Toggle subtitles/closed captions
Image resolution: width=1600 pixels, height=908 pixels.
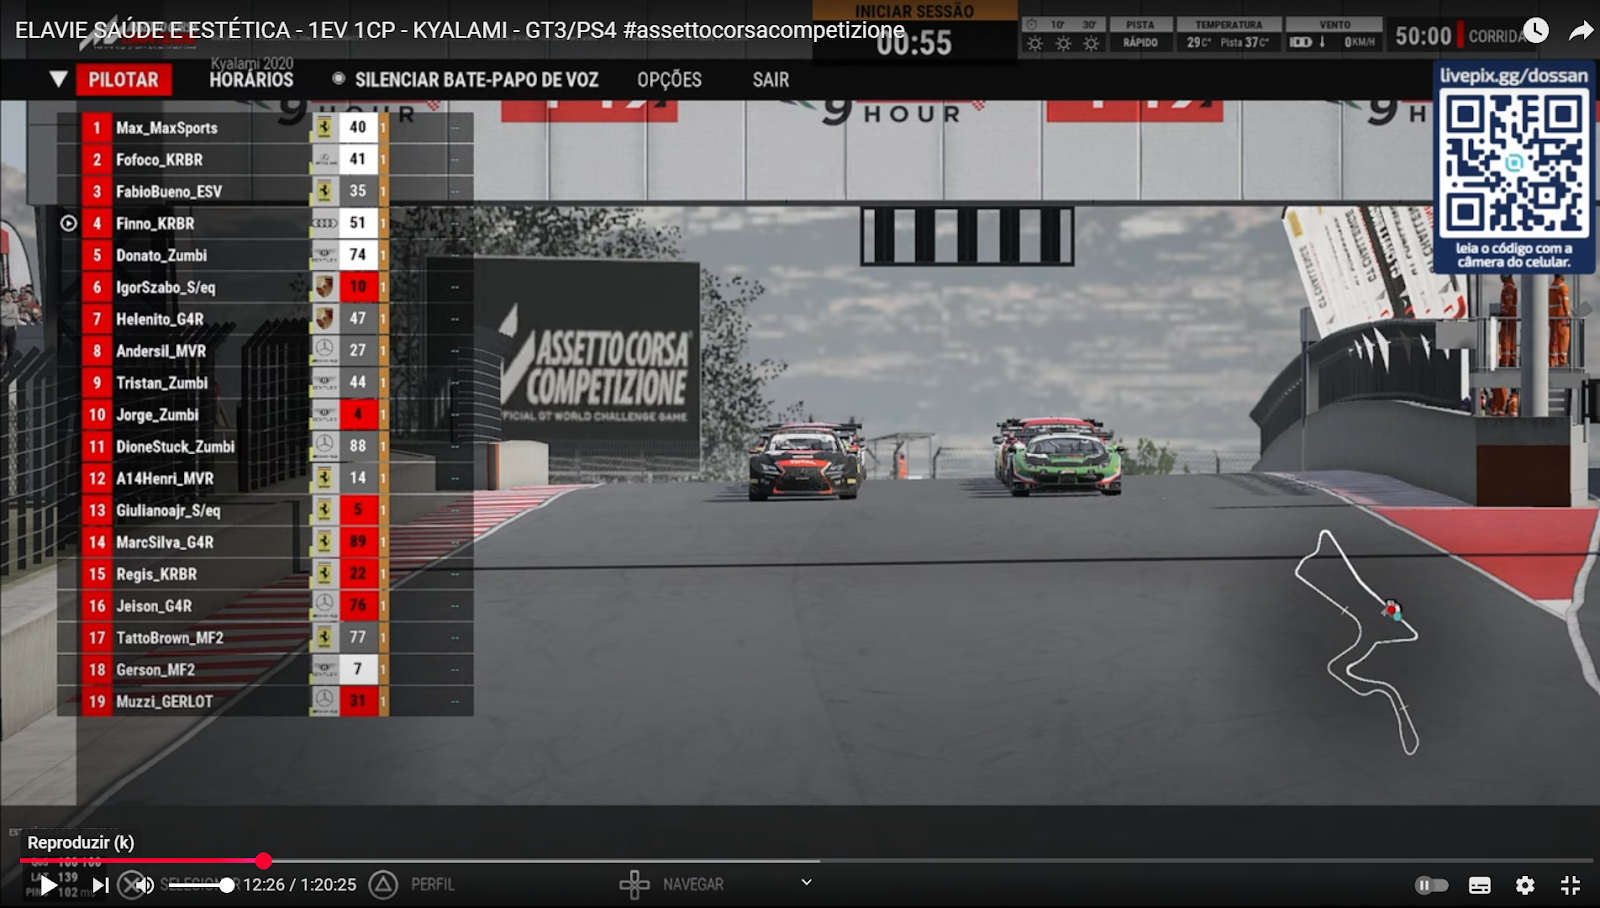point(1480,885)
